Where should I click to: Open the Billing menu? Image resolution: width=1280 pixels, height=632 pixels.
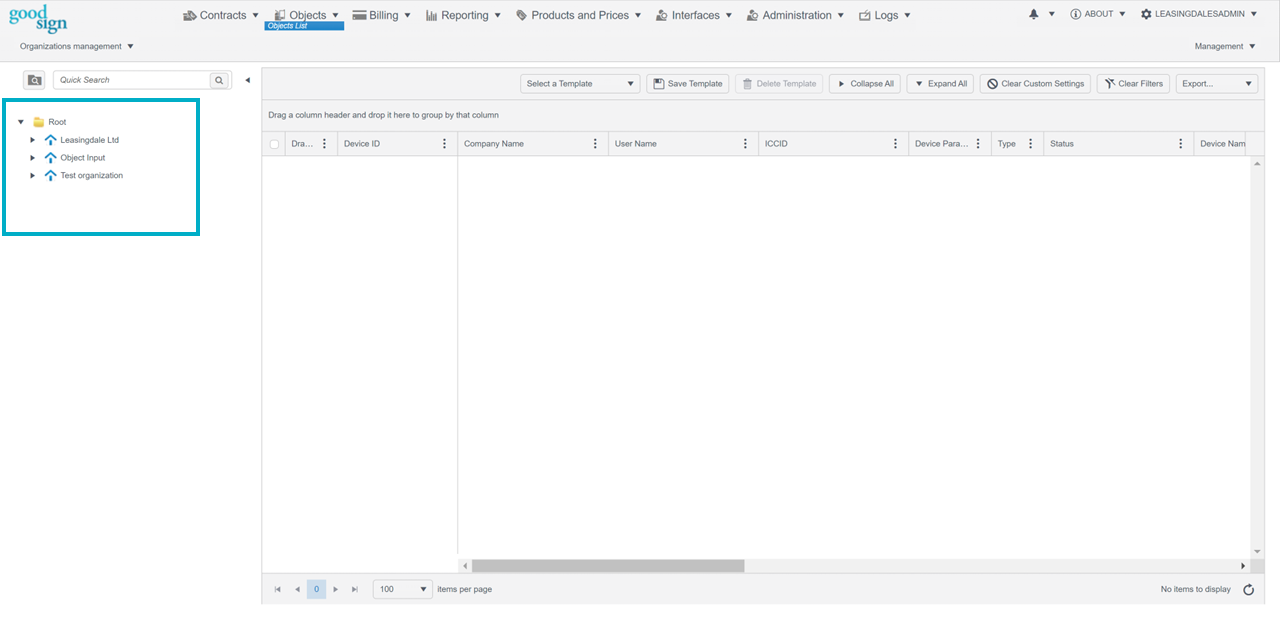coord(382,15)
